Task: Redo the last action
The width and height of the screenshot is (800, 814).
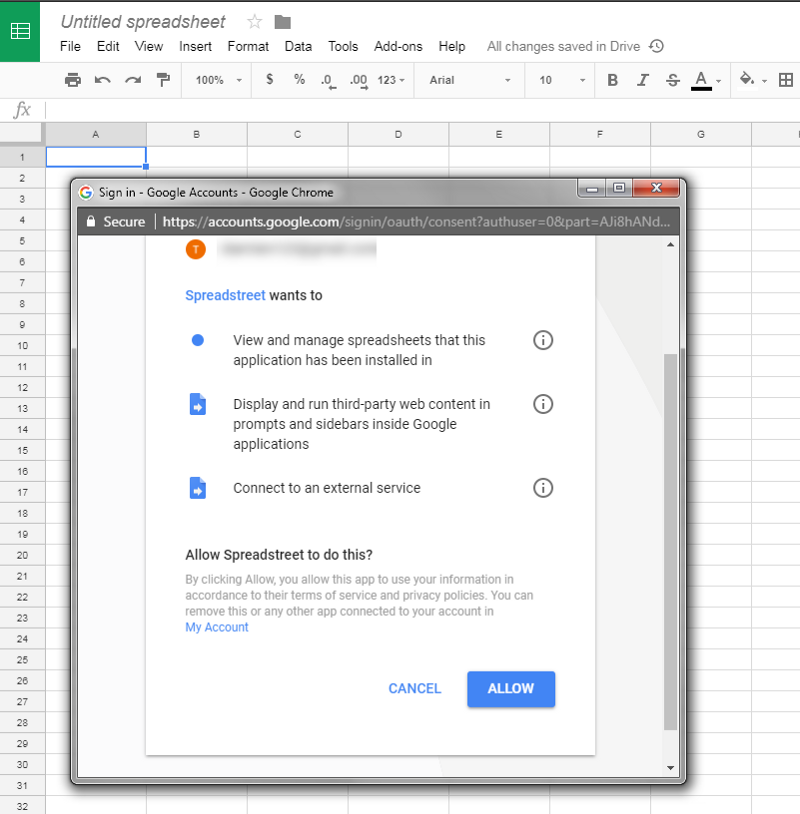Action: click(x=132, y=80)
